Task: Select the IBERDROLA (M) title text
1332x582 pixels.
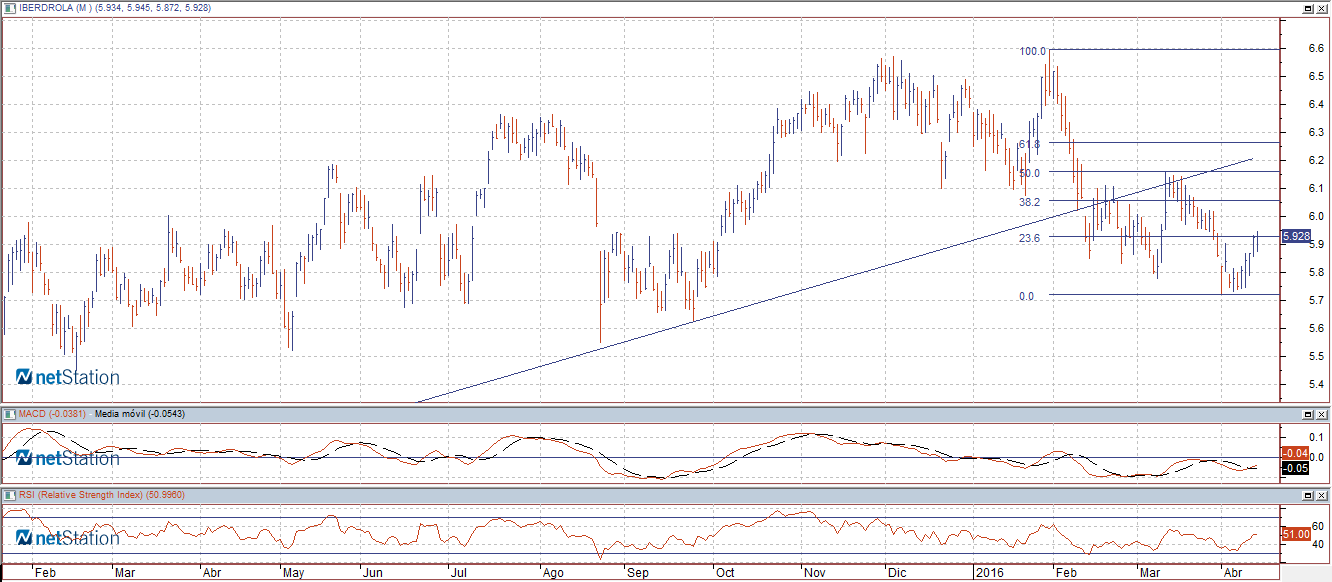Action: coord(54,7)
